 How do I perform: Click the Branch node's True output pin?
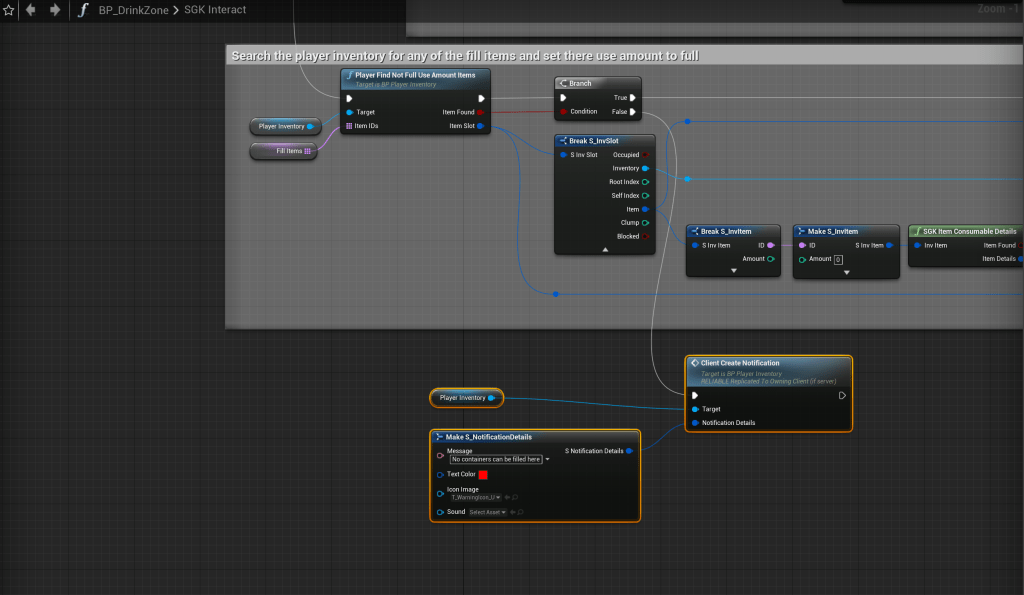point(633,98)
